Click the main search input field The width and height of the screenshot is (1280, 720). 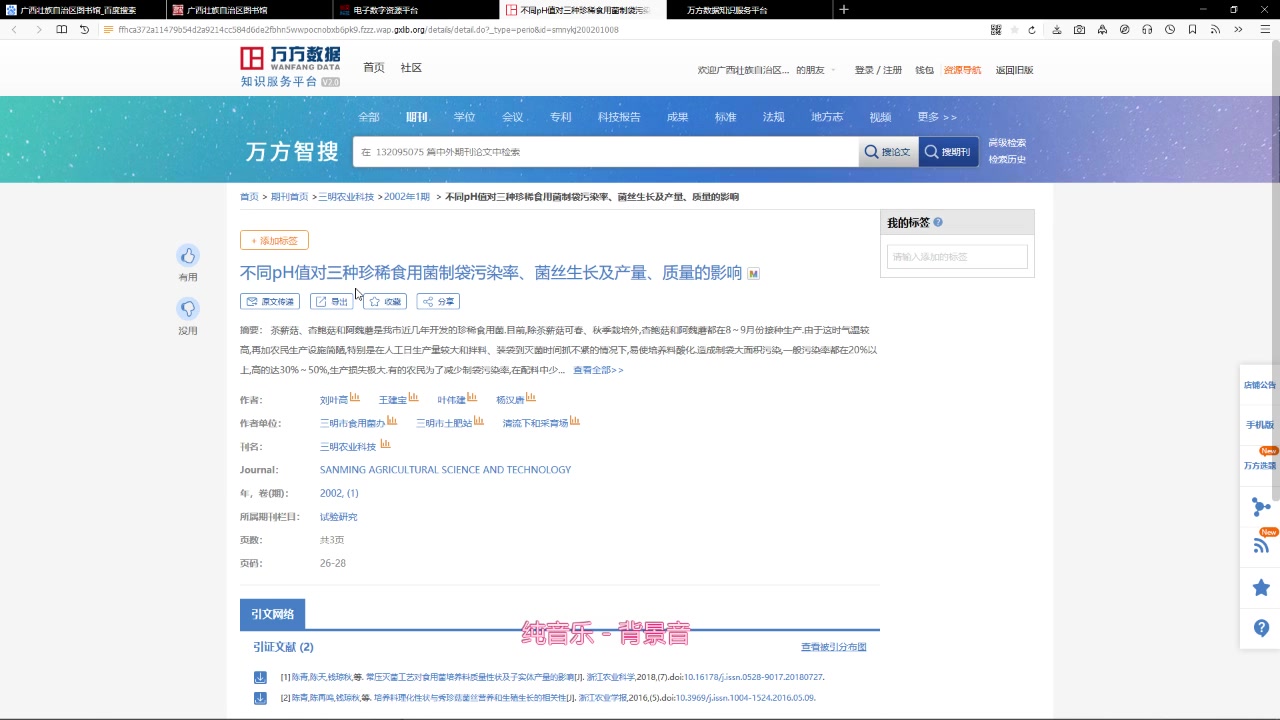click(x=605, y=152)
